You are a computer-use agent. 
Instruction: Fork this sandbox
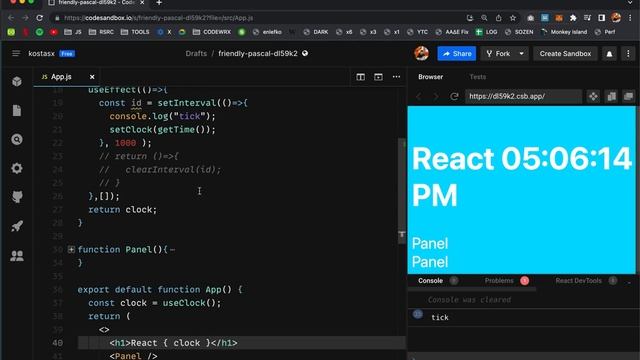pos(498,53)
